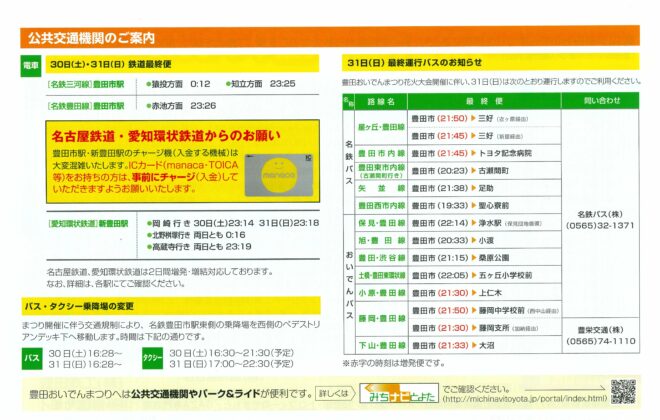Click the 旭・豊田線 route name
This screenshot has height=420, width=660.
[381, 240]
